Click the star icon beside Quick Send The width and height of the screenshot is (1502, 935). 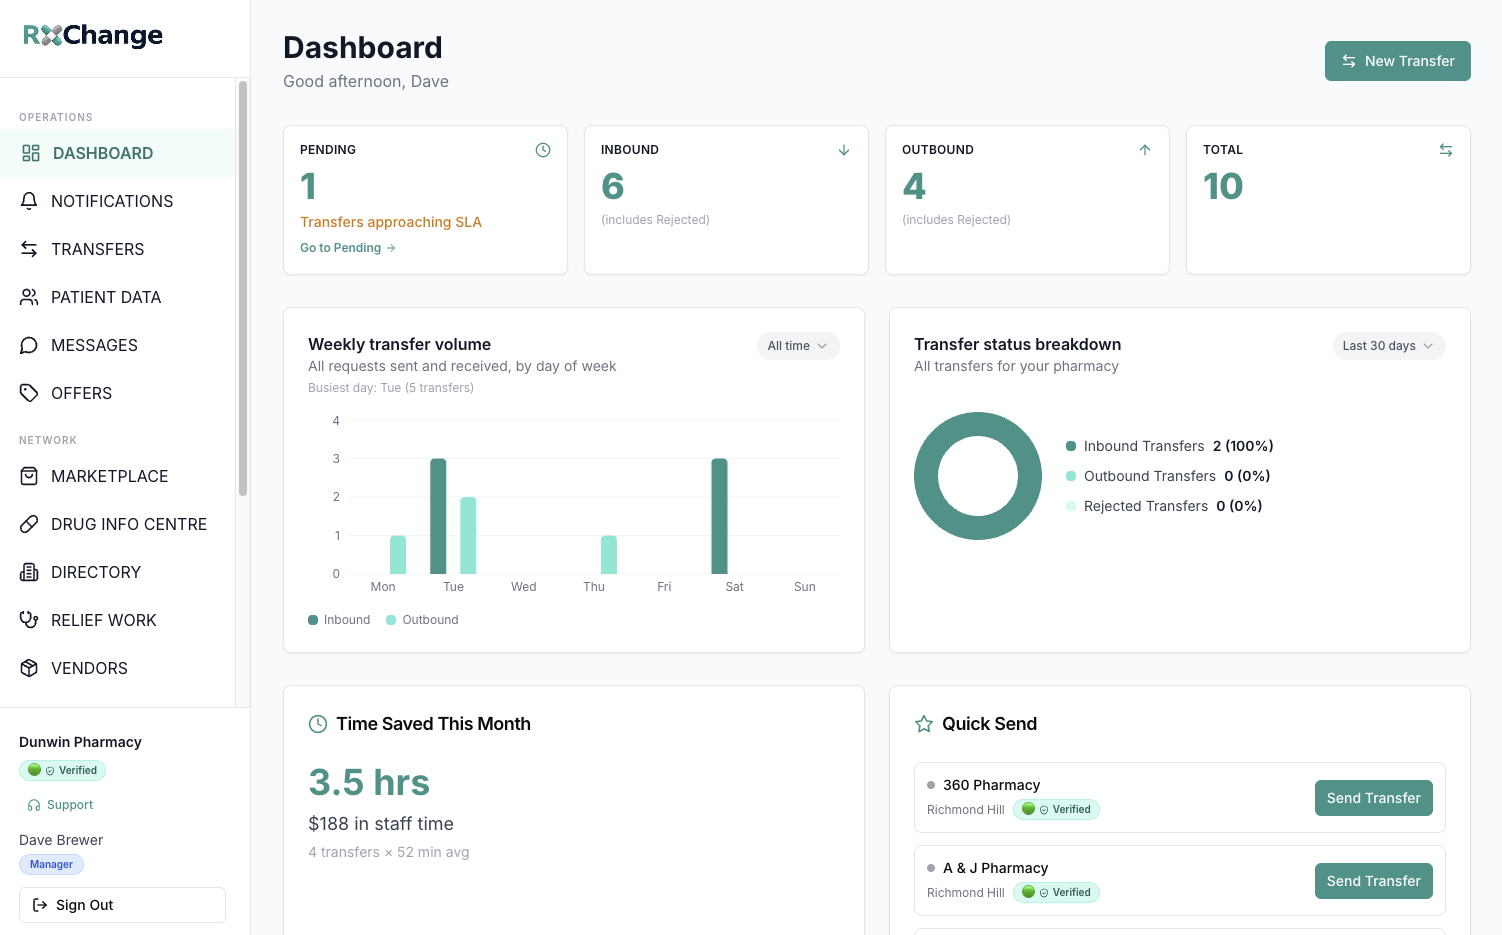coord(924,724)
